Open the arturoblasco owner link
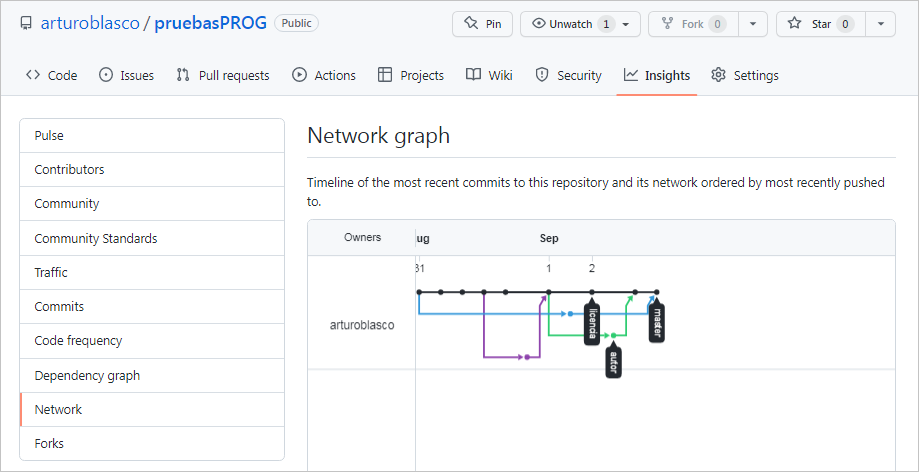 tap(90, 23)
